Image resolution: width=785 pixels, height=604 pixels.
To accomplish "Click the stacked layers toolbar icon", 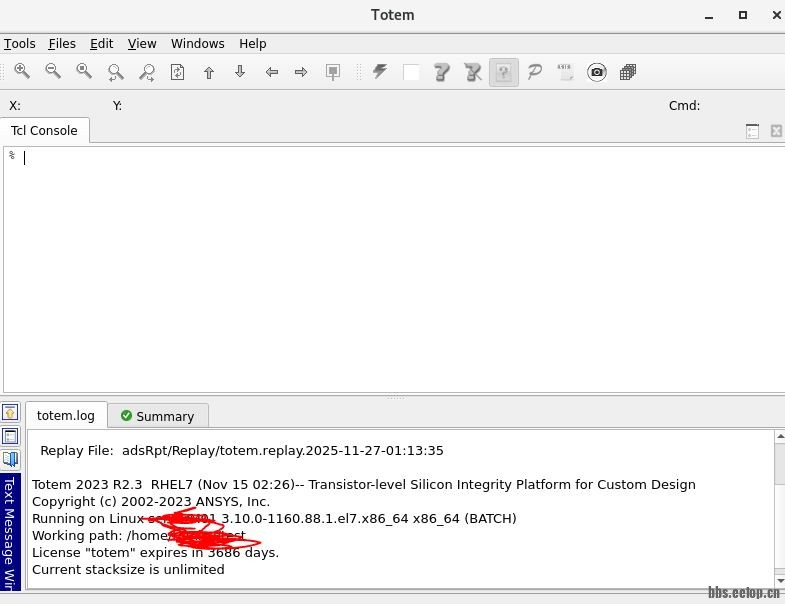I will 628,72.
